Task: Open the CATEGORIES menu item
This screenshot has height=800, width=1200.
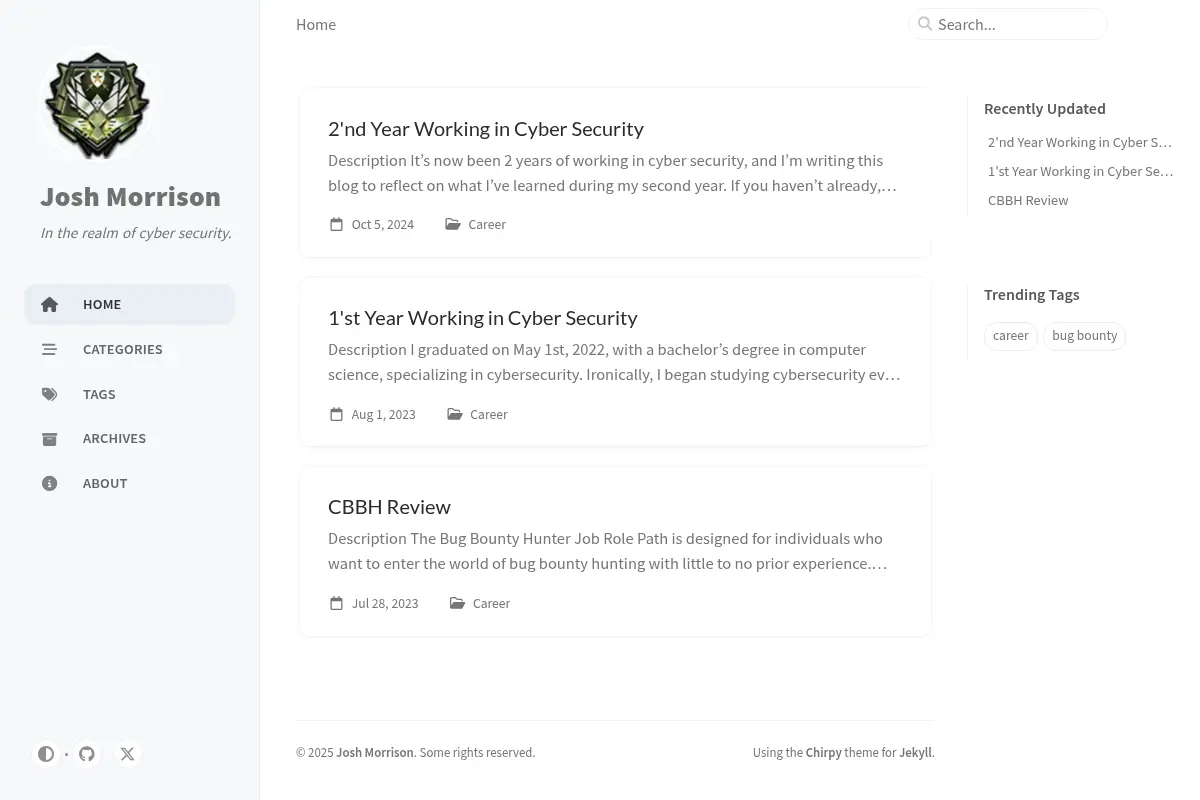Action: click(x=130, y=349)
